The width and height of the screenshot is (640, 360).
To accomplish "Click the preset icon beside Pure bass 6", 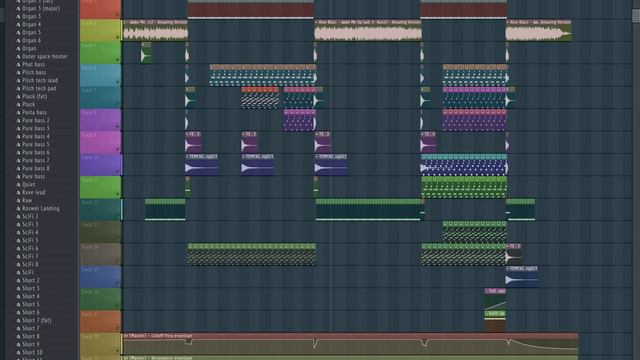I will [x=18, y=153].
